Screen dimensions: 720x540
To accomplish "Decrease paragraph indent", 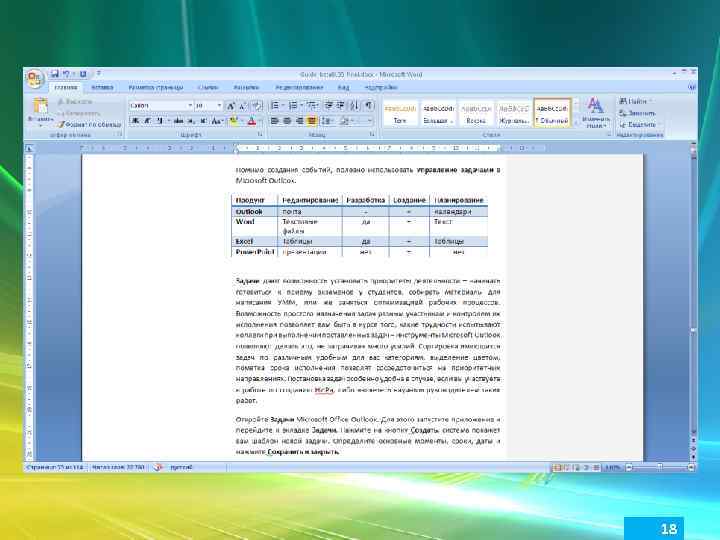I will click(328, 106).
